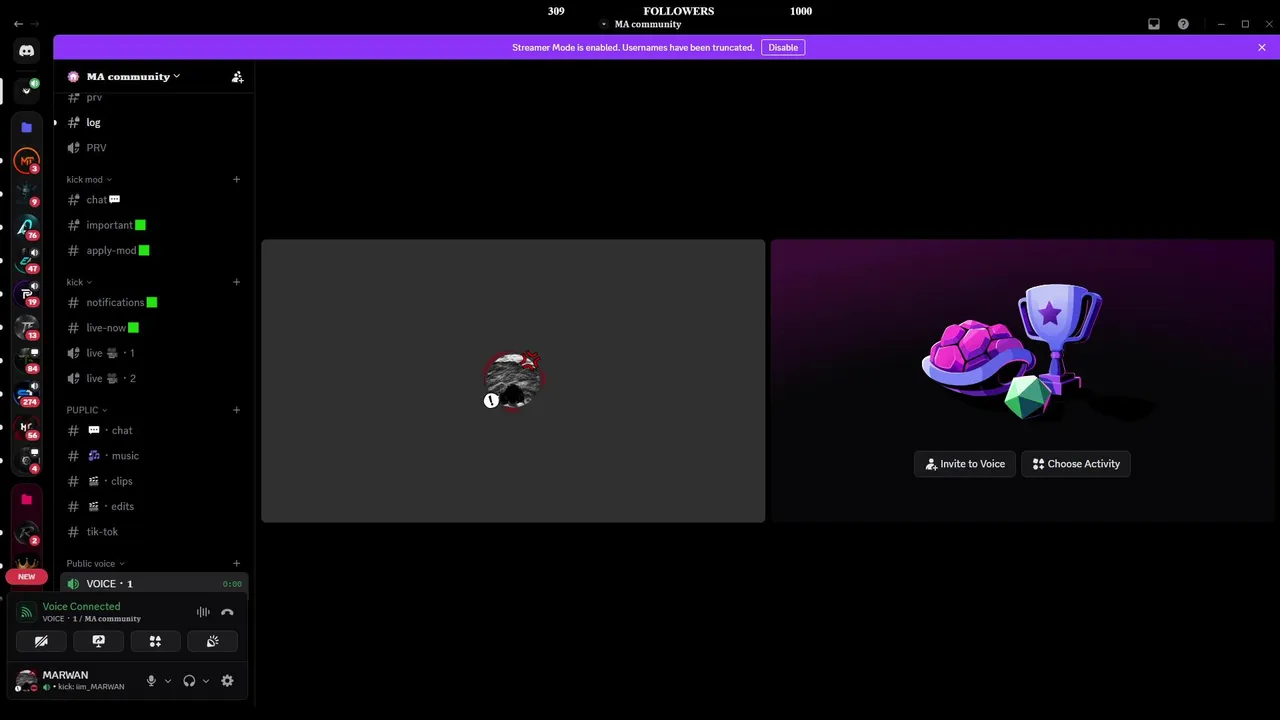Image resolution: width=1280 pixels, height=720 pixels.
Task: Open the blue server folder
Action: click(x=27, y=127)
